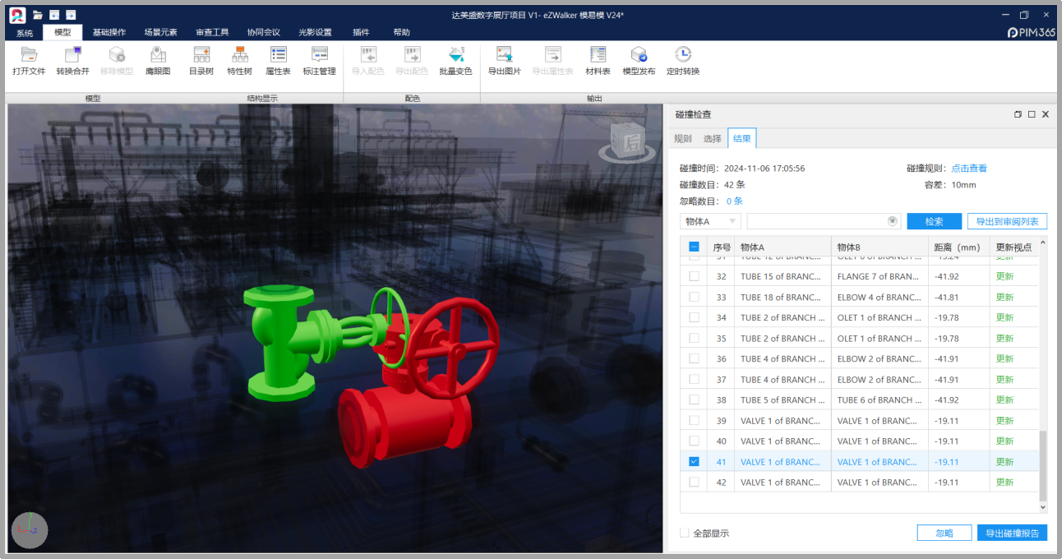Check the checkbox for row 34
The width and height of the screenshot is (1062, 559).
[x=694, y=317]
